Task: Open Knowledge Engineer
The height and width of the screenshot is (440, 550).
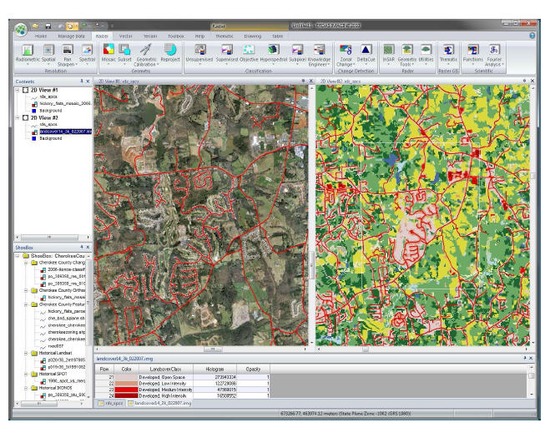Action: (319, 55)
